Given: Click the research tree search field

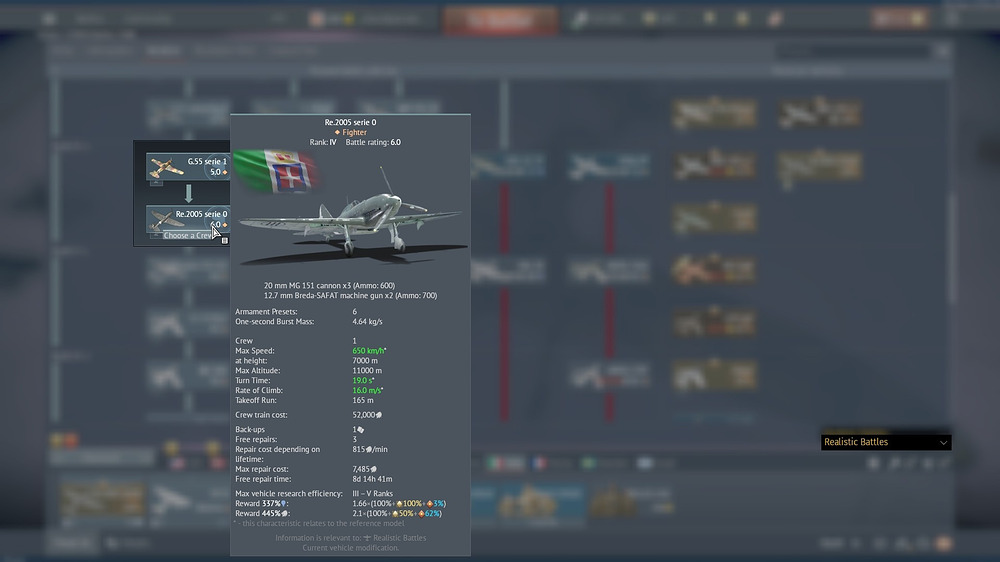Looking at the screenshot, I should point(860,50).
